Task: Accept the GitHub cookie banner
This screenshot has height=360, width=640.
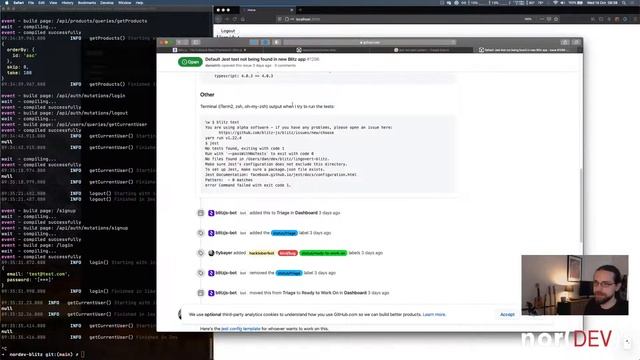Action: (x=507, y=315)
